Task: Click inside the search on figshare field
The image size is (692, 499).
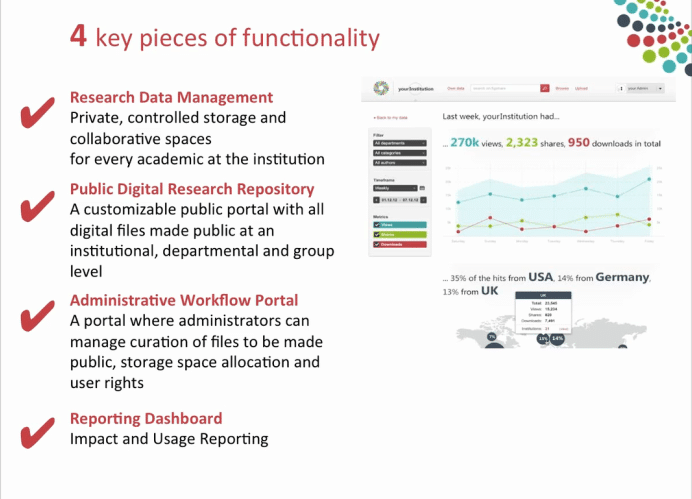Action: point(505,88)
